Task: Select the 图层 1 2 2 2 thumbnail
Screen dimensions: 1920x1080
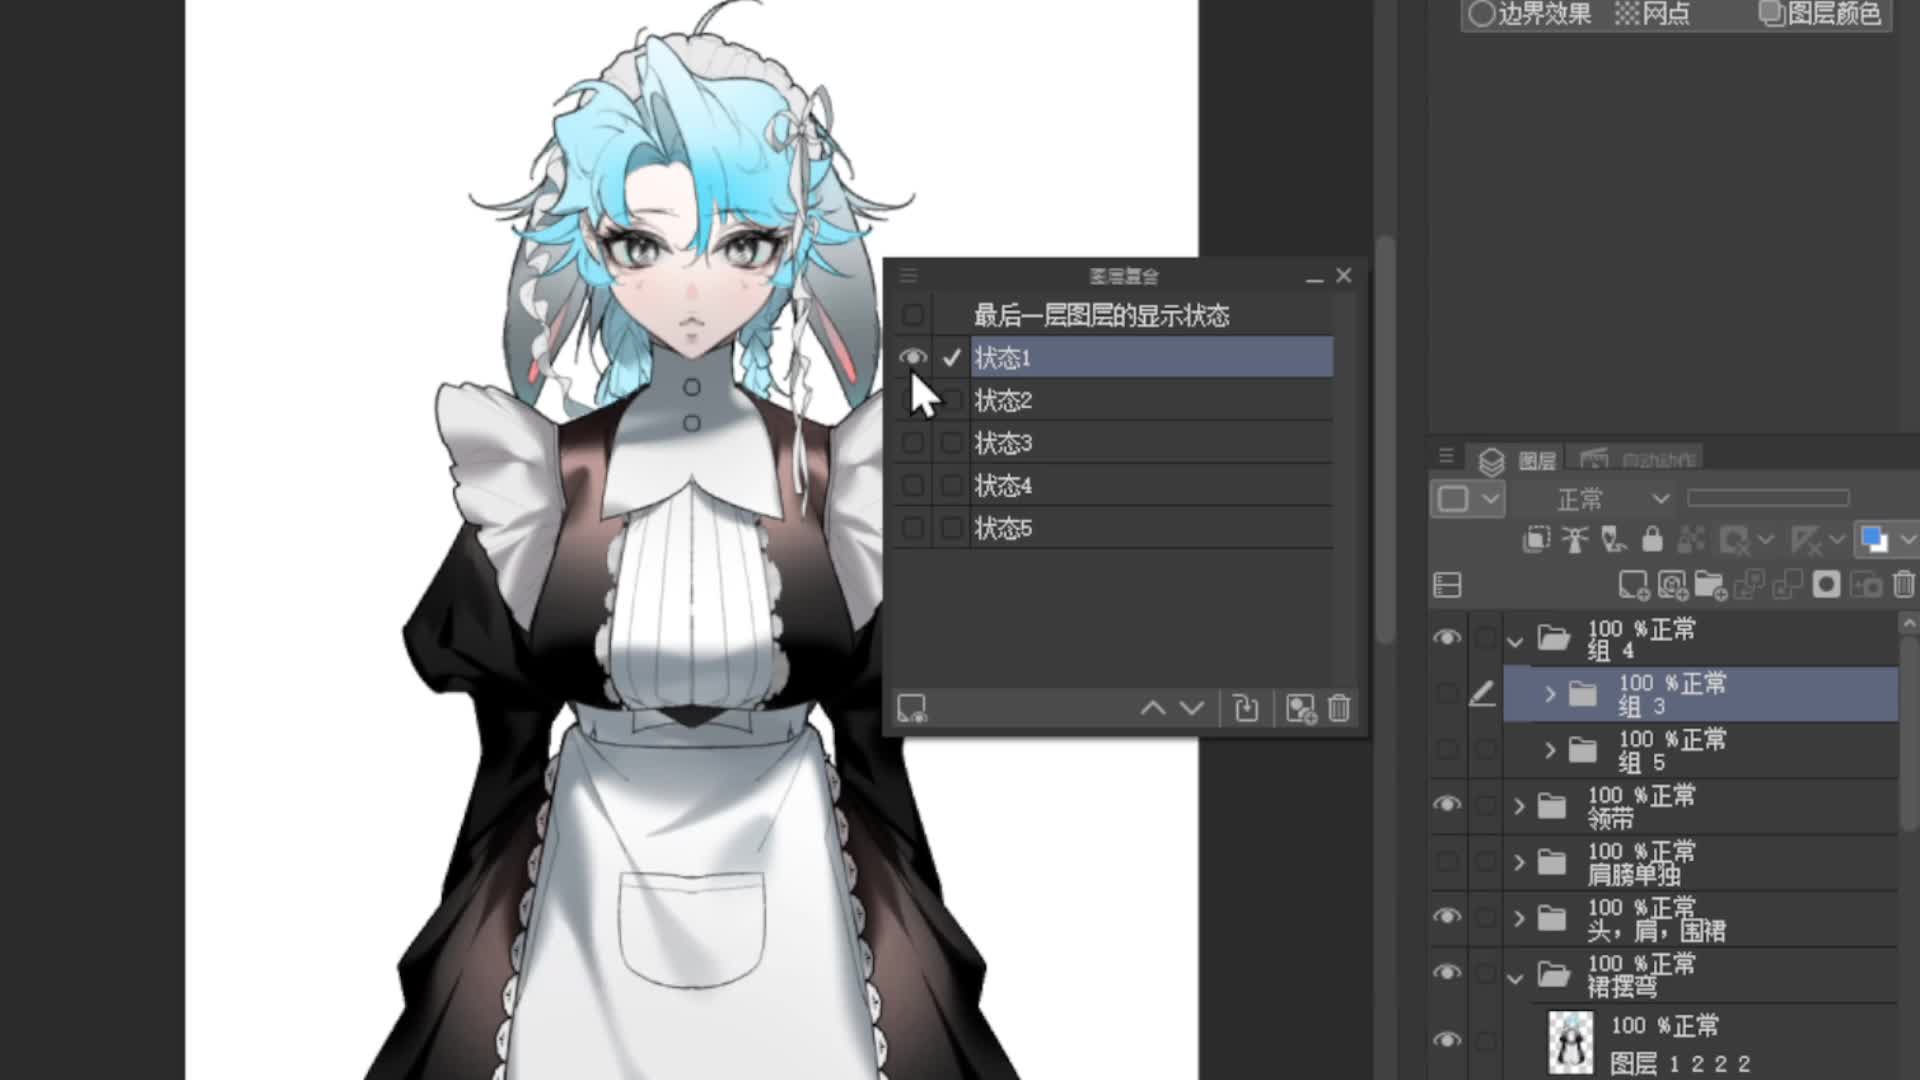Action: (x=1571, y=1042)
